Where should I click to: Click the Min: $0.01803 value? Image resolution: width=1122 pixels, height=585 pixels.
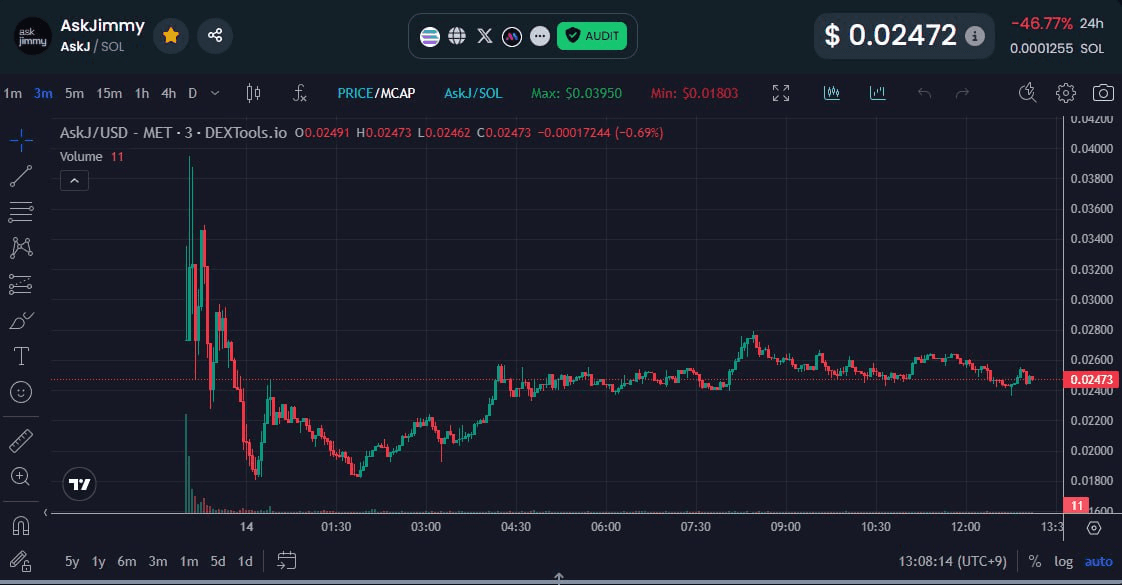tap(694, 94)
